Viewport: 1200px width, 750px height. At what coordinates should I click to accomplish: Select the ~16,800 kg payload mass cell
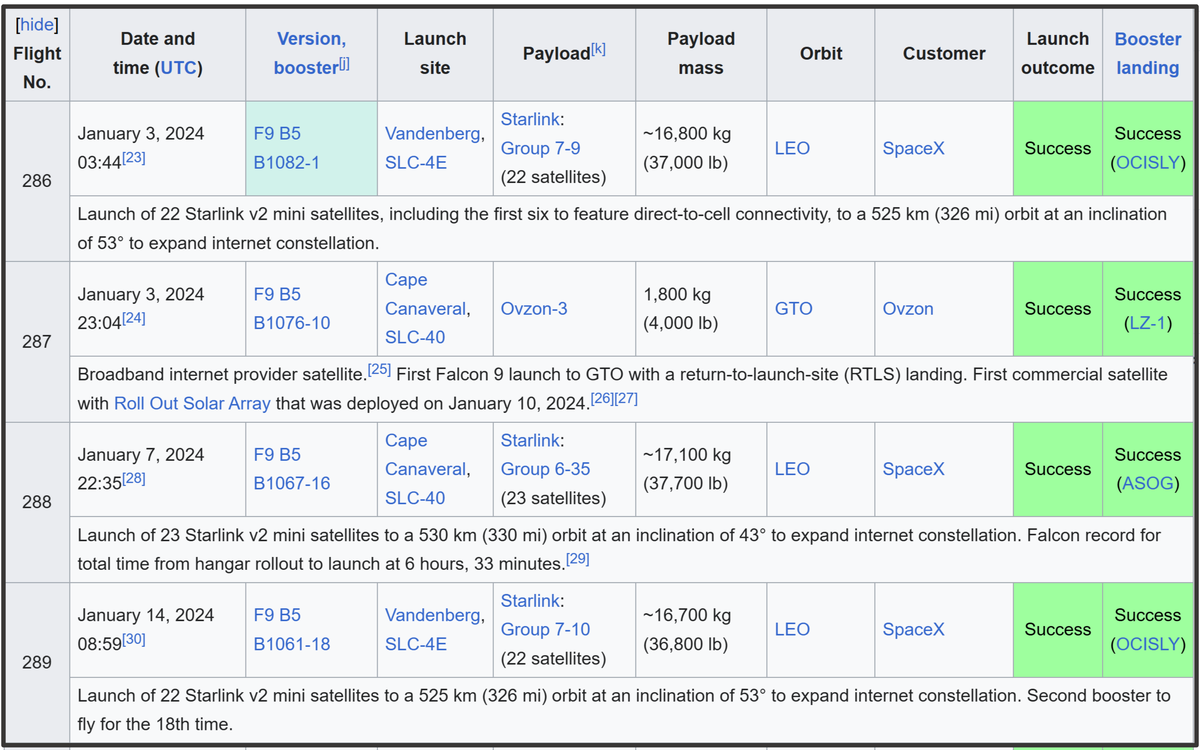pyautogui.click(x=701, y=148)
